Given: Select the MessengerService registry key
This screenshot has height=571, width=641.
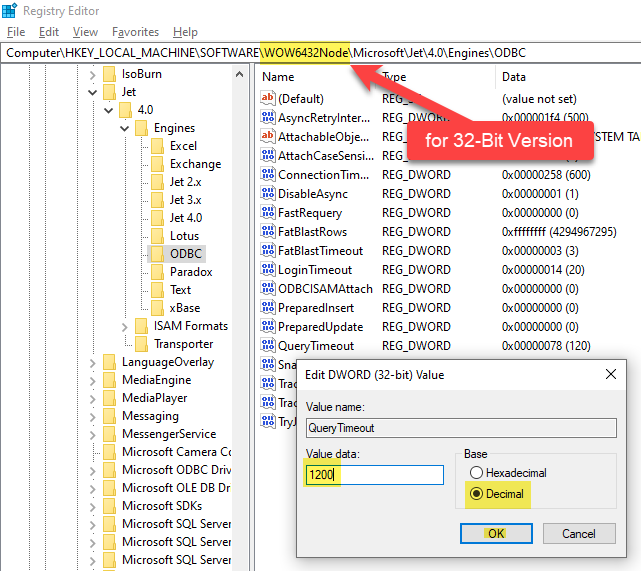Looking at the screenshot, I should point(169,433).
